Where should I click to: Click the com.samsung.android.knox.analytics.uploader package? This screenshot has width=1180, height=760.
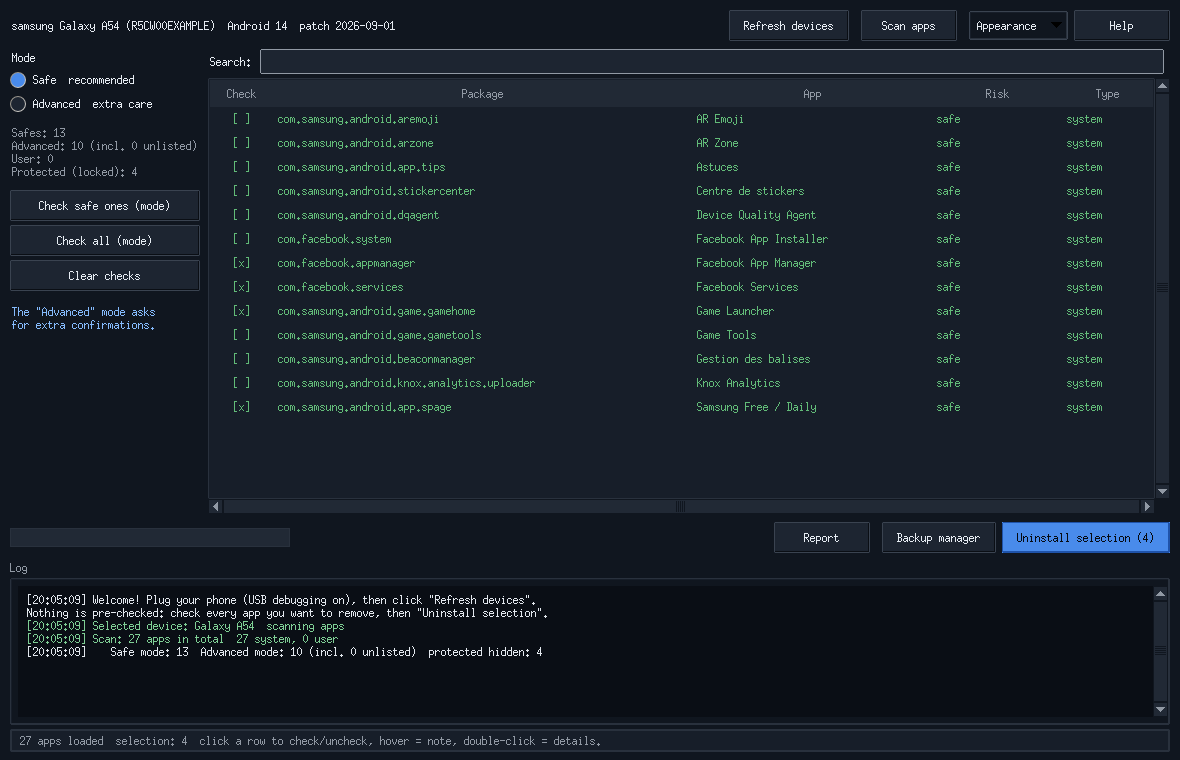(406, 383)
